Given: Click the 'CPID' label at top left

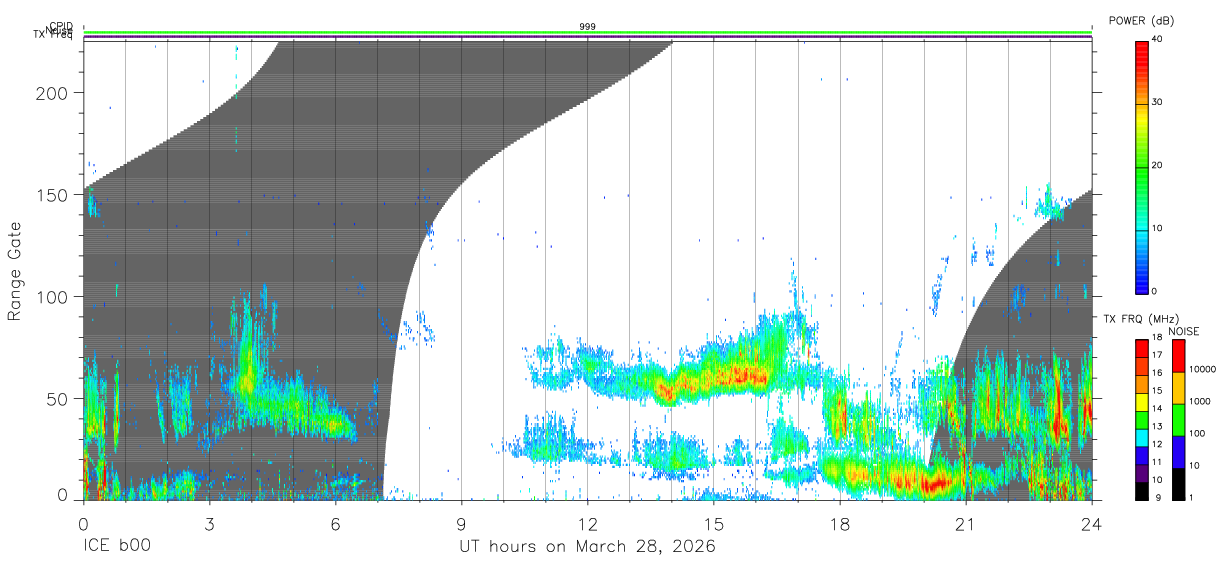Looking at the screenshot, I should pyautogui.click(x=60, y=27).
